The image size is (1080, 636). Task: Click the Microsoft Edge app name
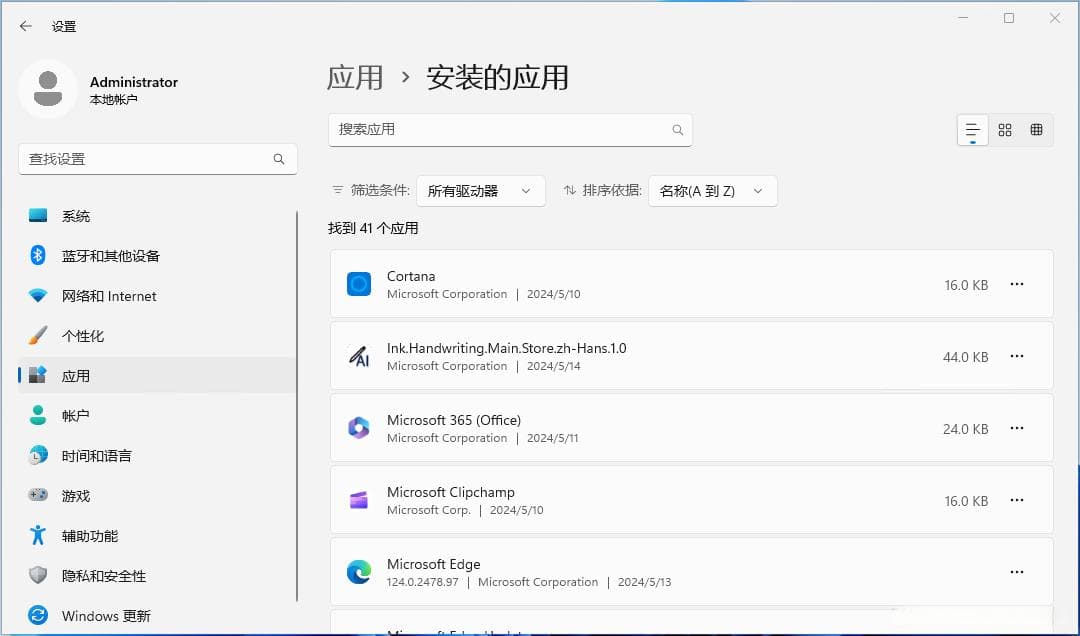pos(433,564)
